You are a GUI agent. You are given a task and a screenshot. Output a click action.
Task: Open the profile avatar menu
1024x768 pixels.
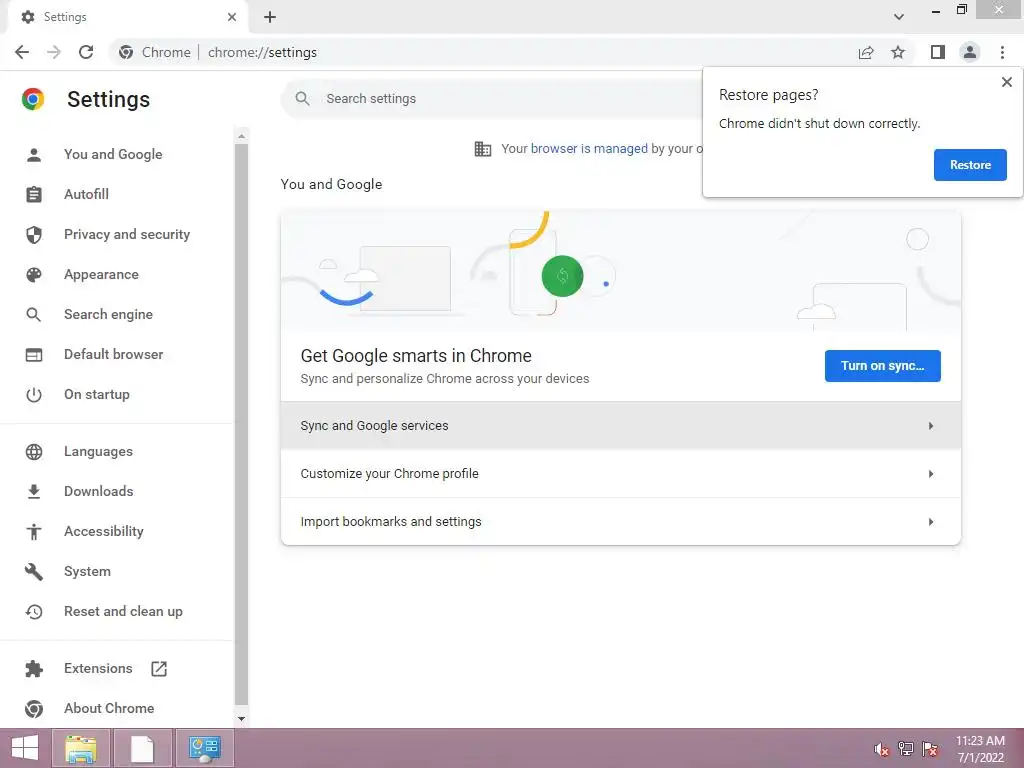click(x=970, y=52)
